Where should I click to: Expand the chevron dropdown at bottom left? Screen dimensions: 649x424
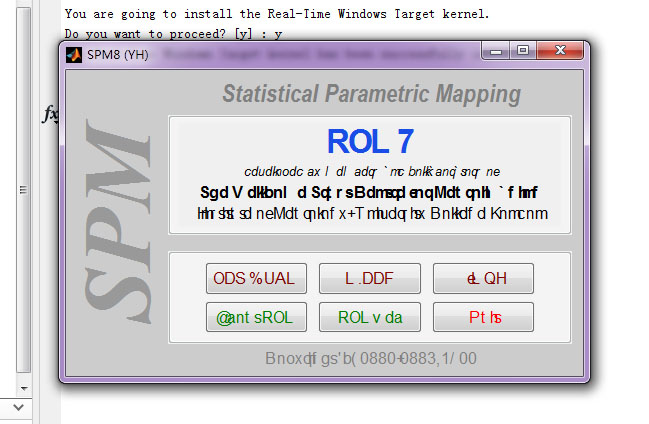18,407
